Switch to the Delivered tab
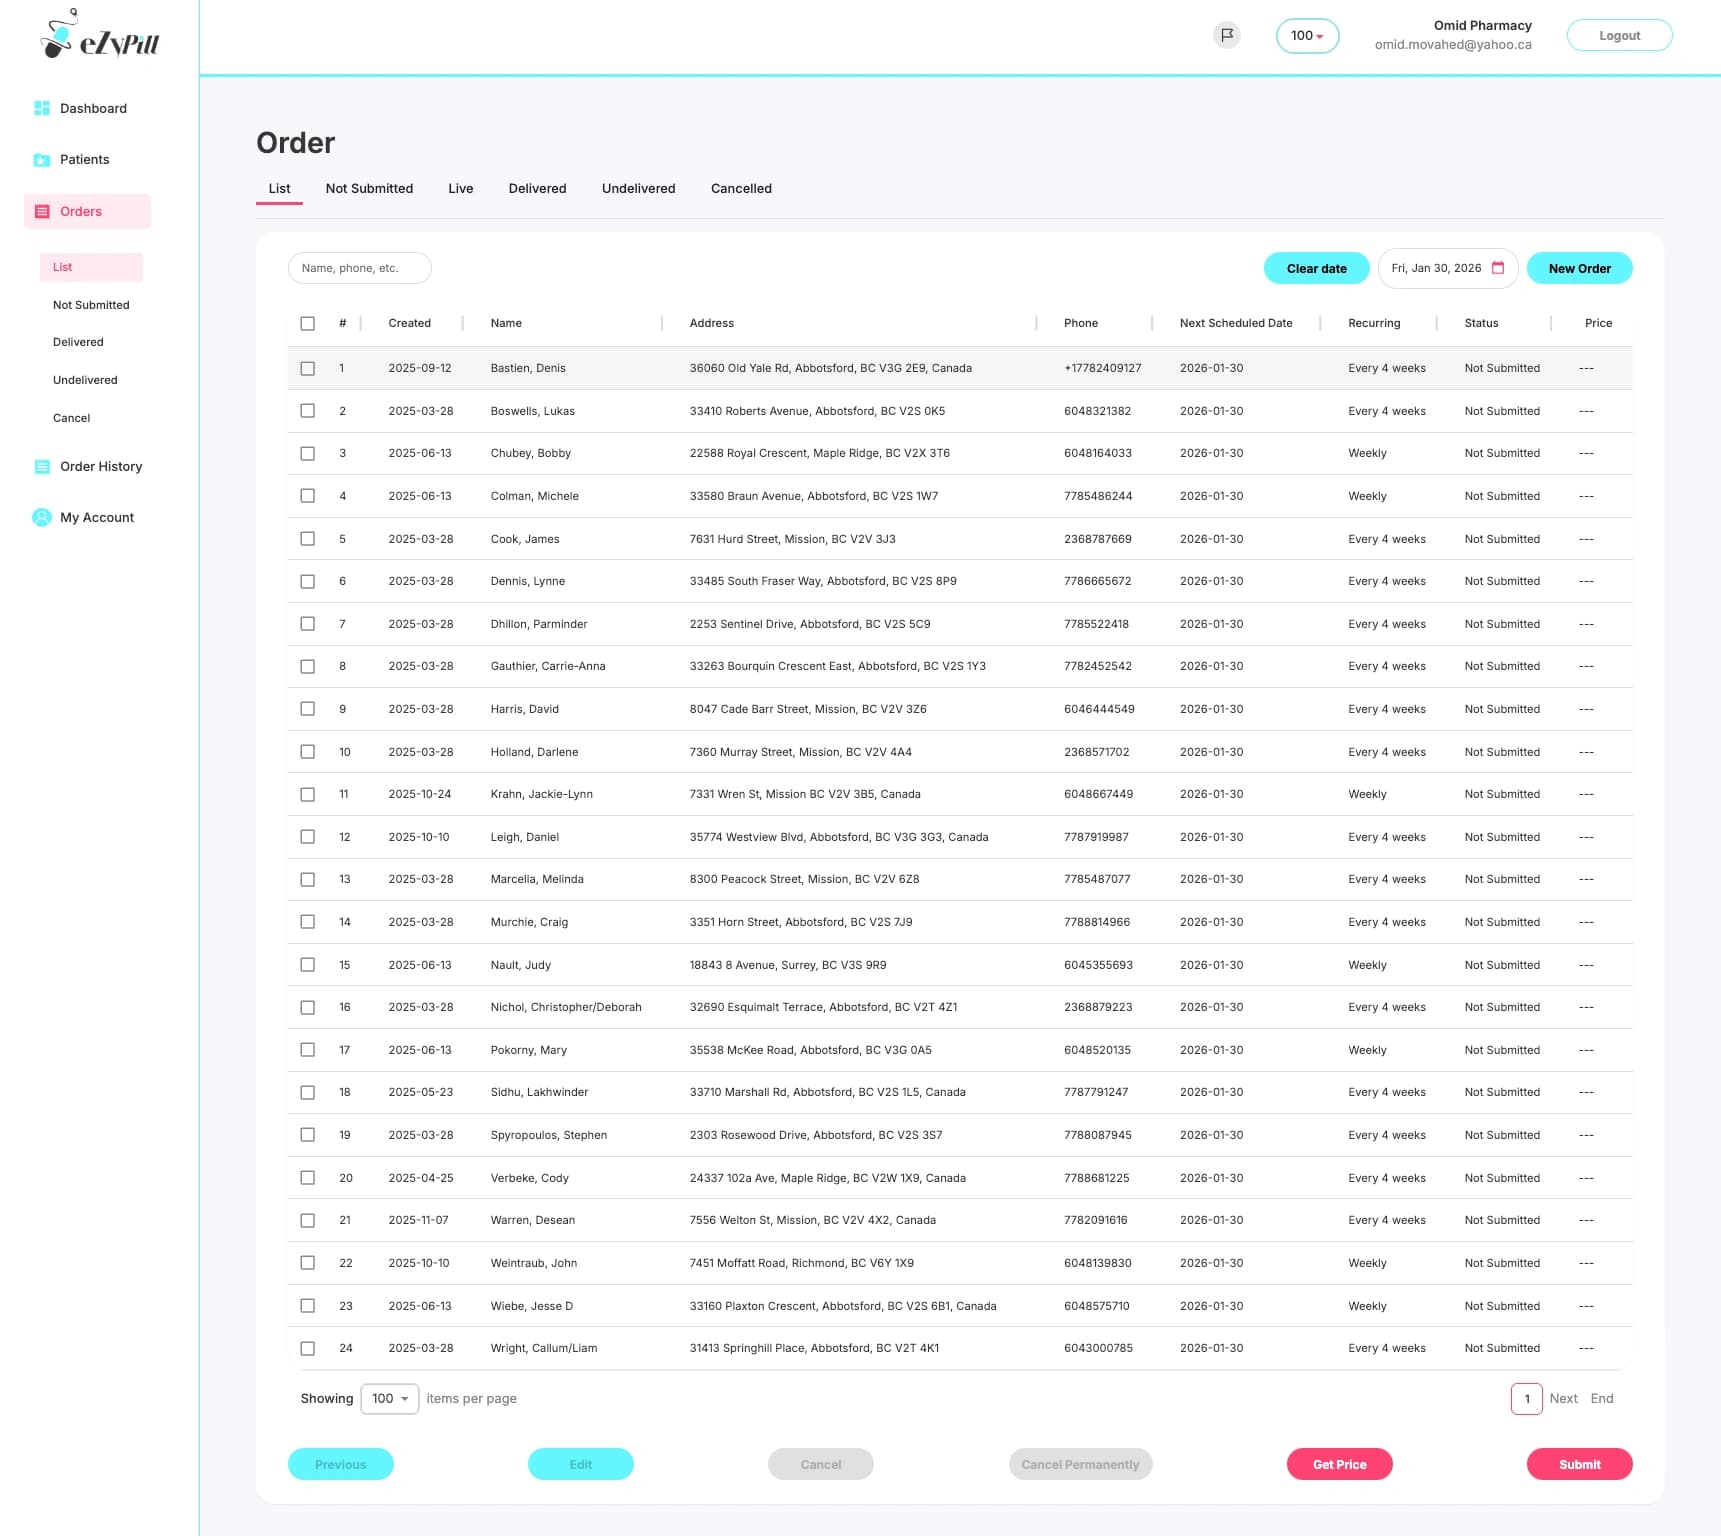 537,188
